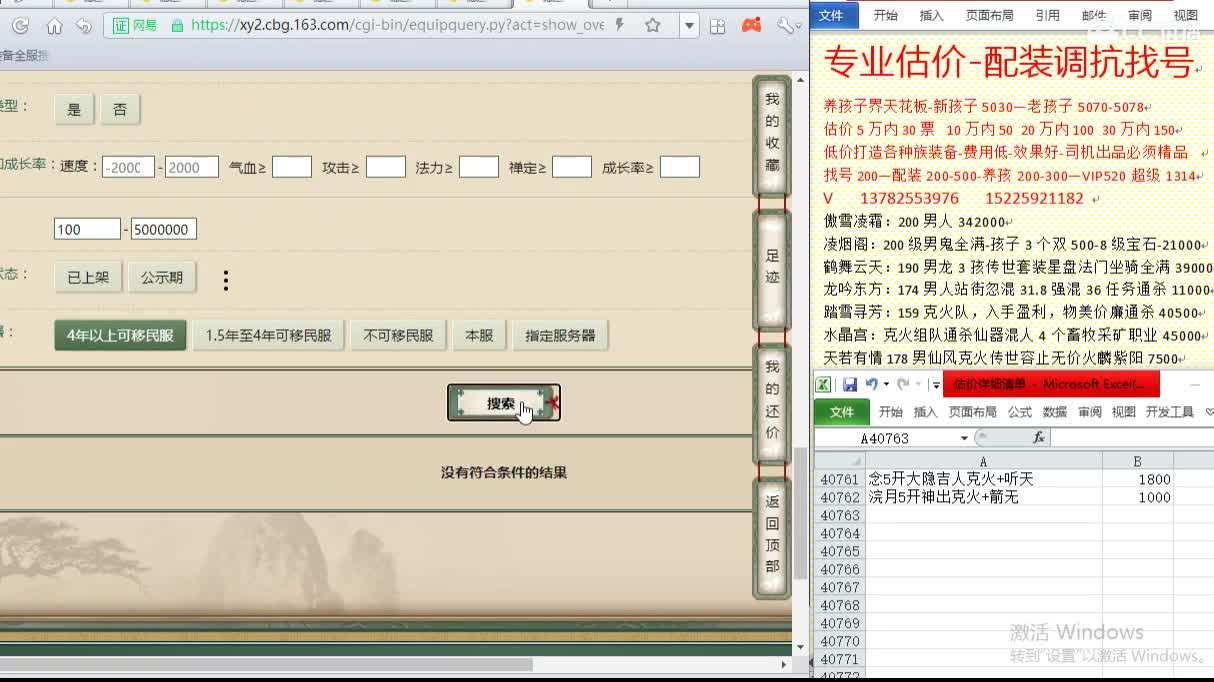Open Excel 公式 ribbon tab
Viewport: 1214px width, 682px height.
(1019, 412)
